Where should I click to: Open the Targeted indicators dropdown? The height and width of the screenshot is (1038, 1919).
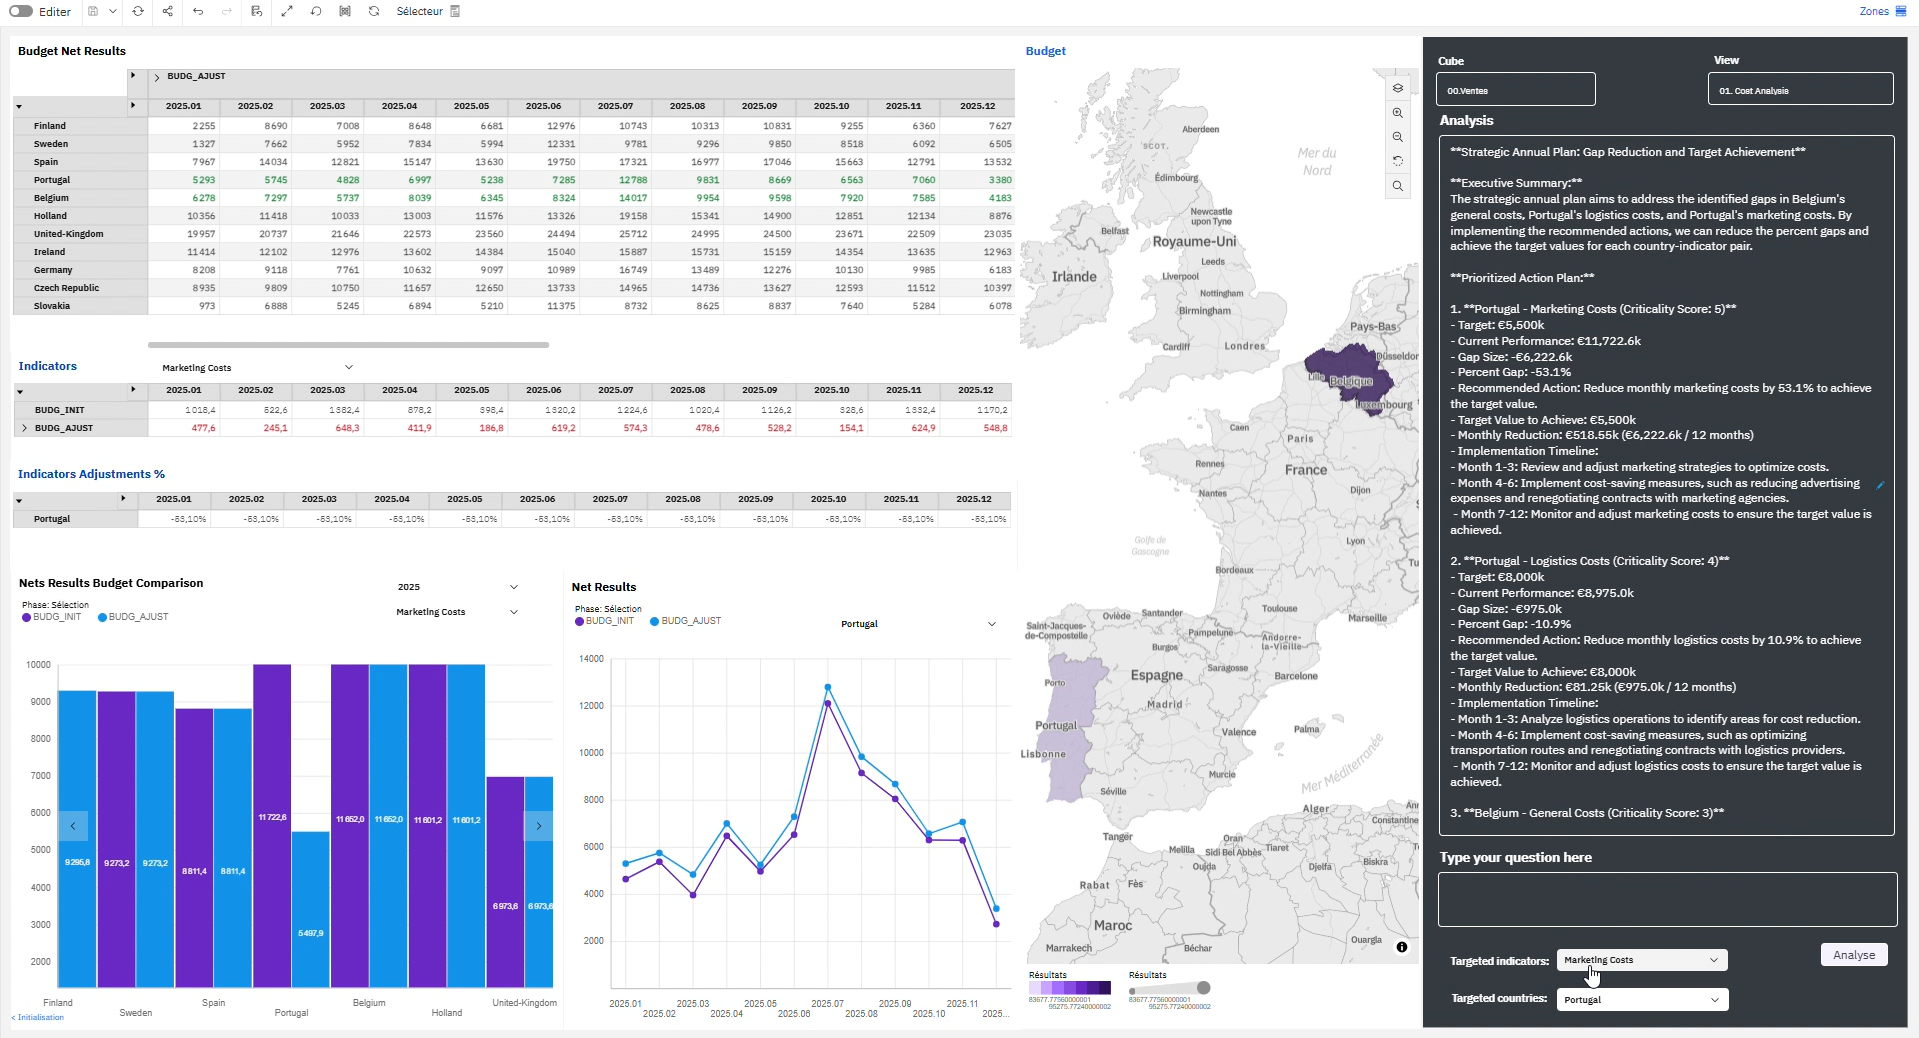[1641, 960]
